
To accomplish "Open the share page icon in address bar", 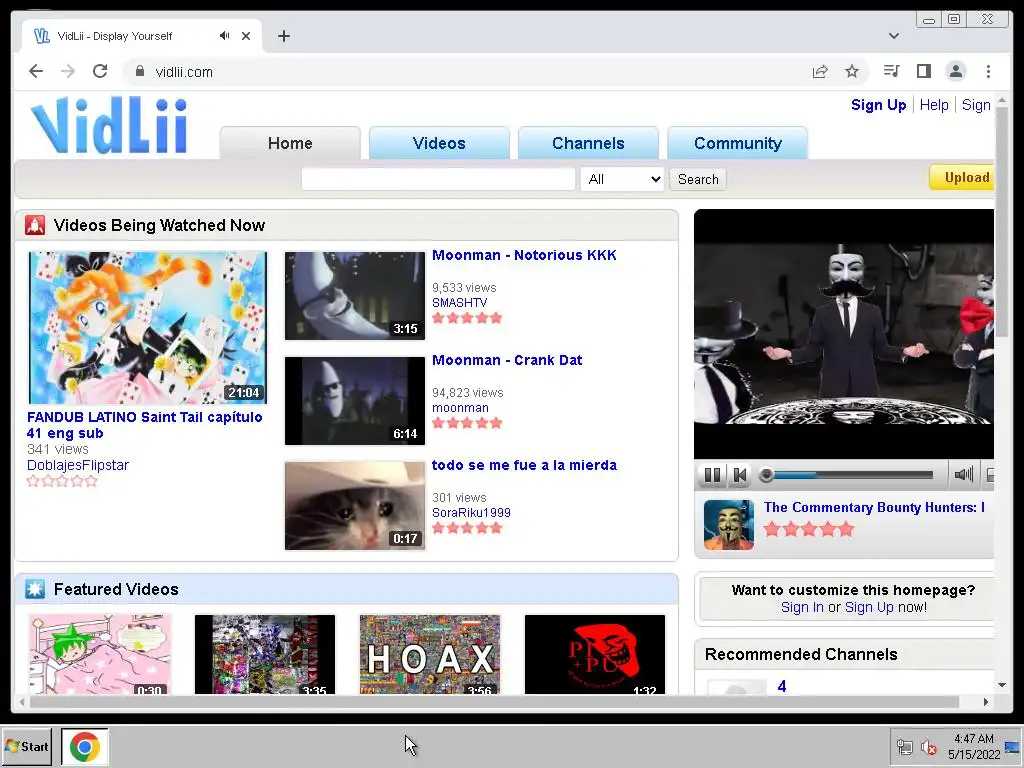I will point(820,71).
